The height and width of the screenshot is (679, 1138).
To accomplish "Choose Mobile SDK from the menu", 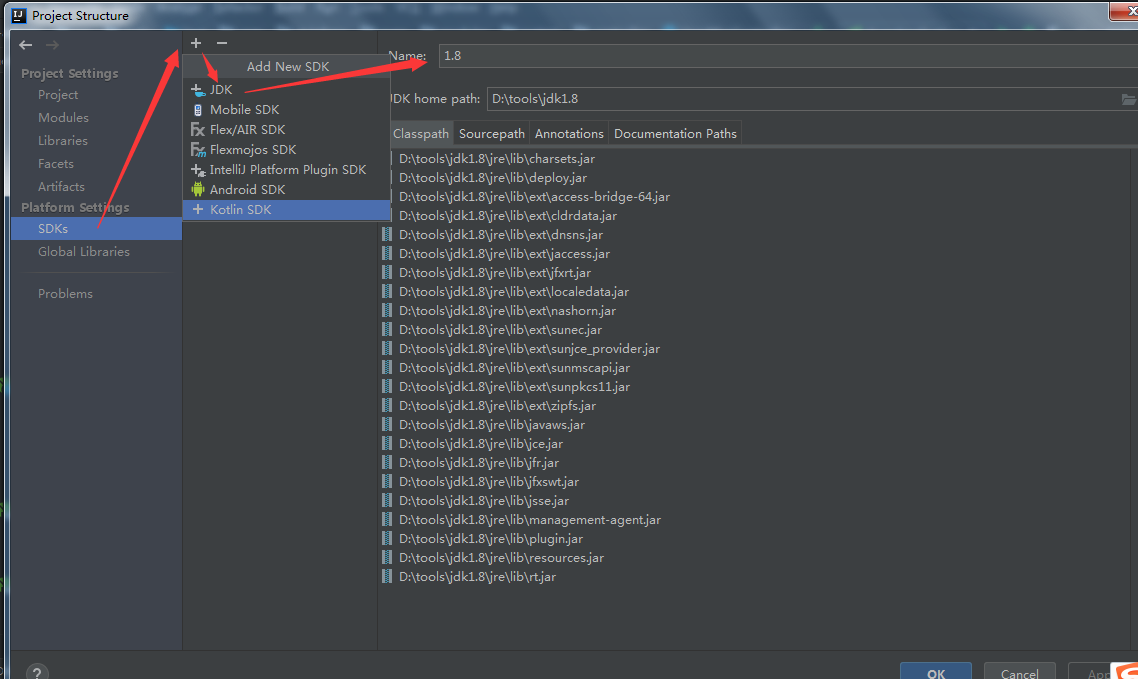I will (x=286, y=110).
